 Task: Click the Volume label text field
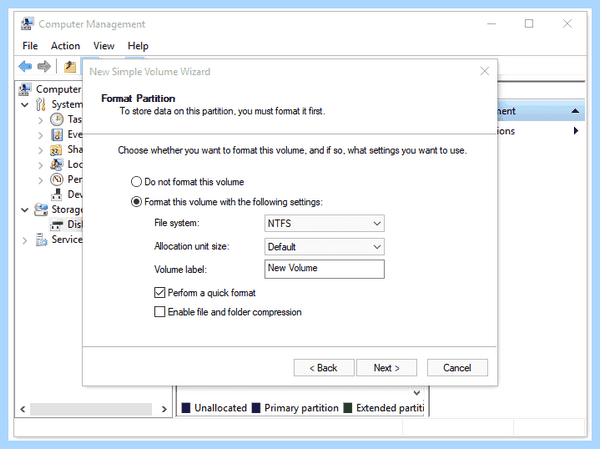click(324, 269)
